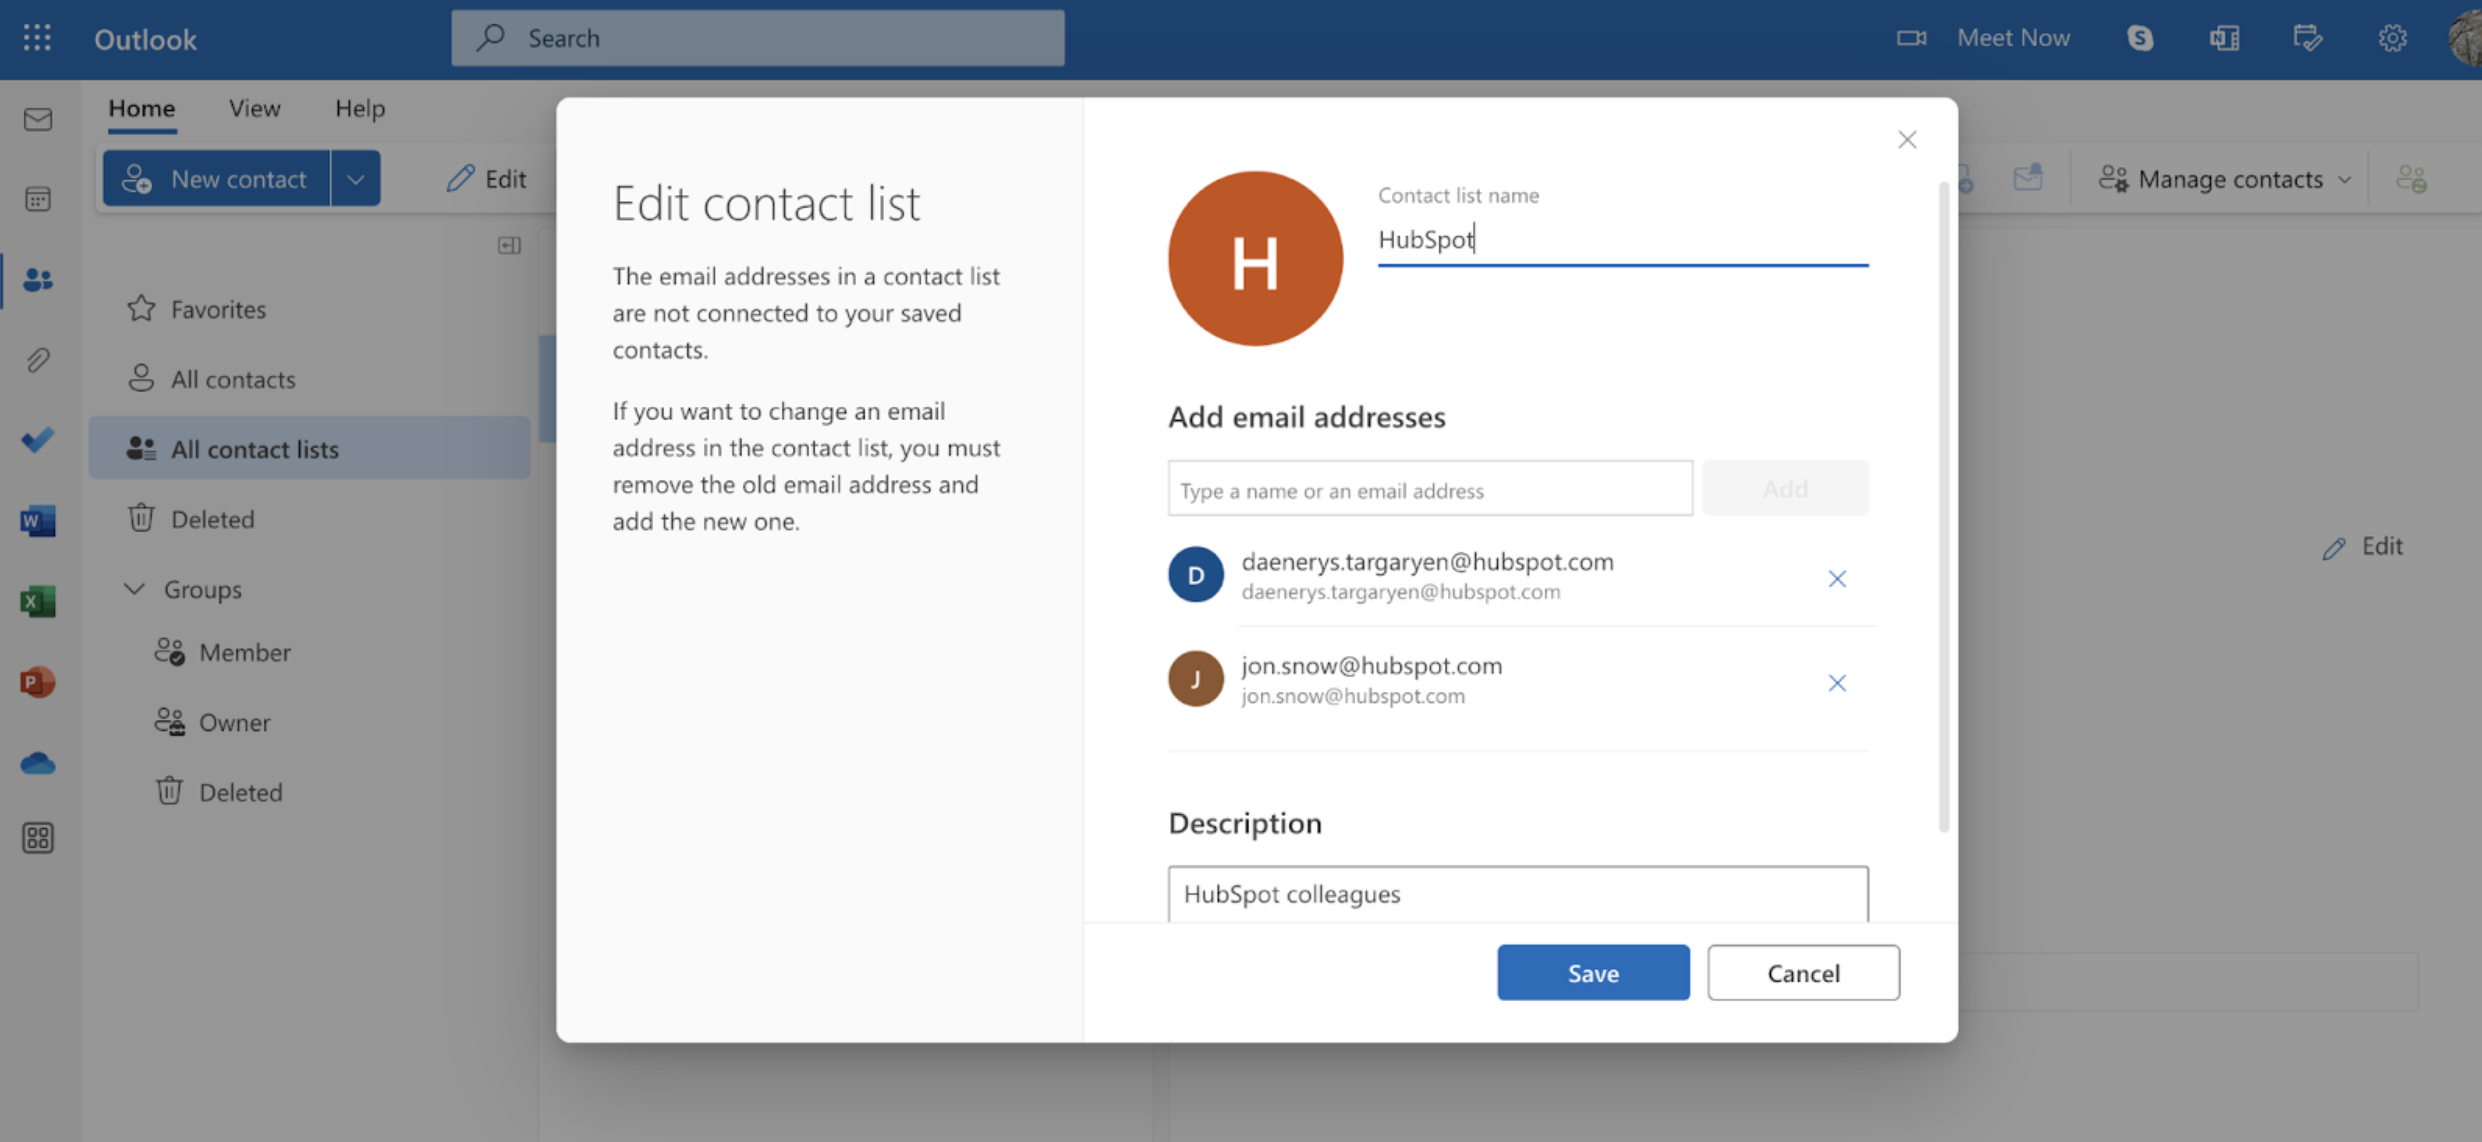2482x1142 pixels.
Task: Select the Home tab
Action: coord(141,106)
